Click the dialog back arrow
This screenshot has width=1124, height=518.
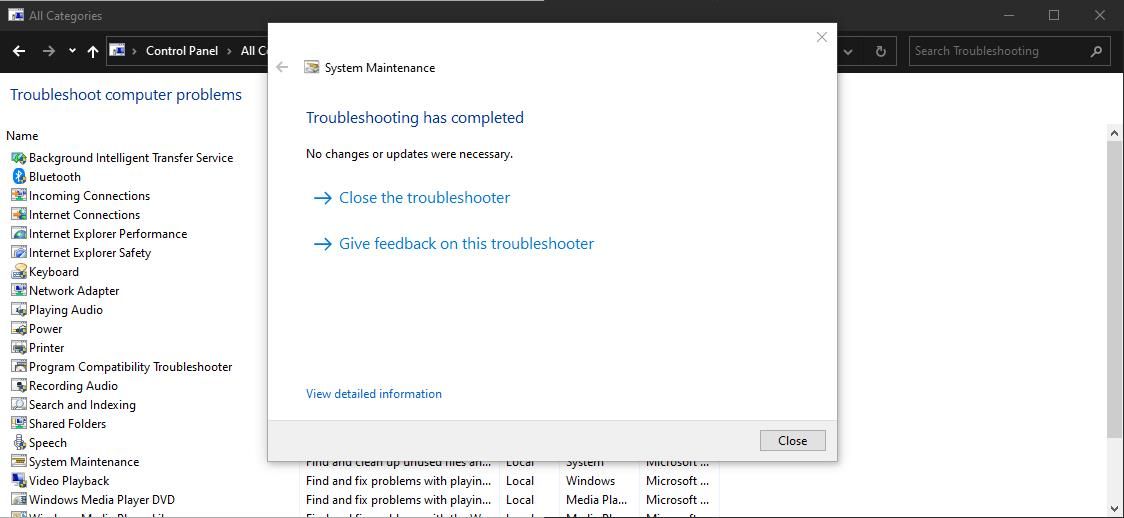click(282, 67)
